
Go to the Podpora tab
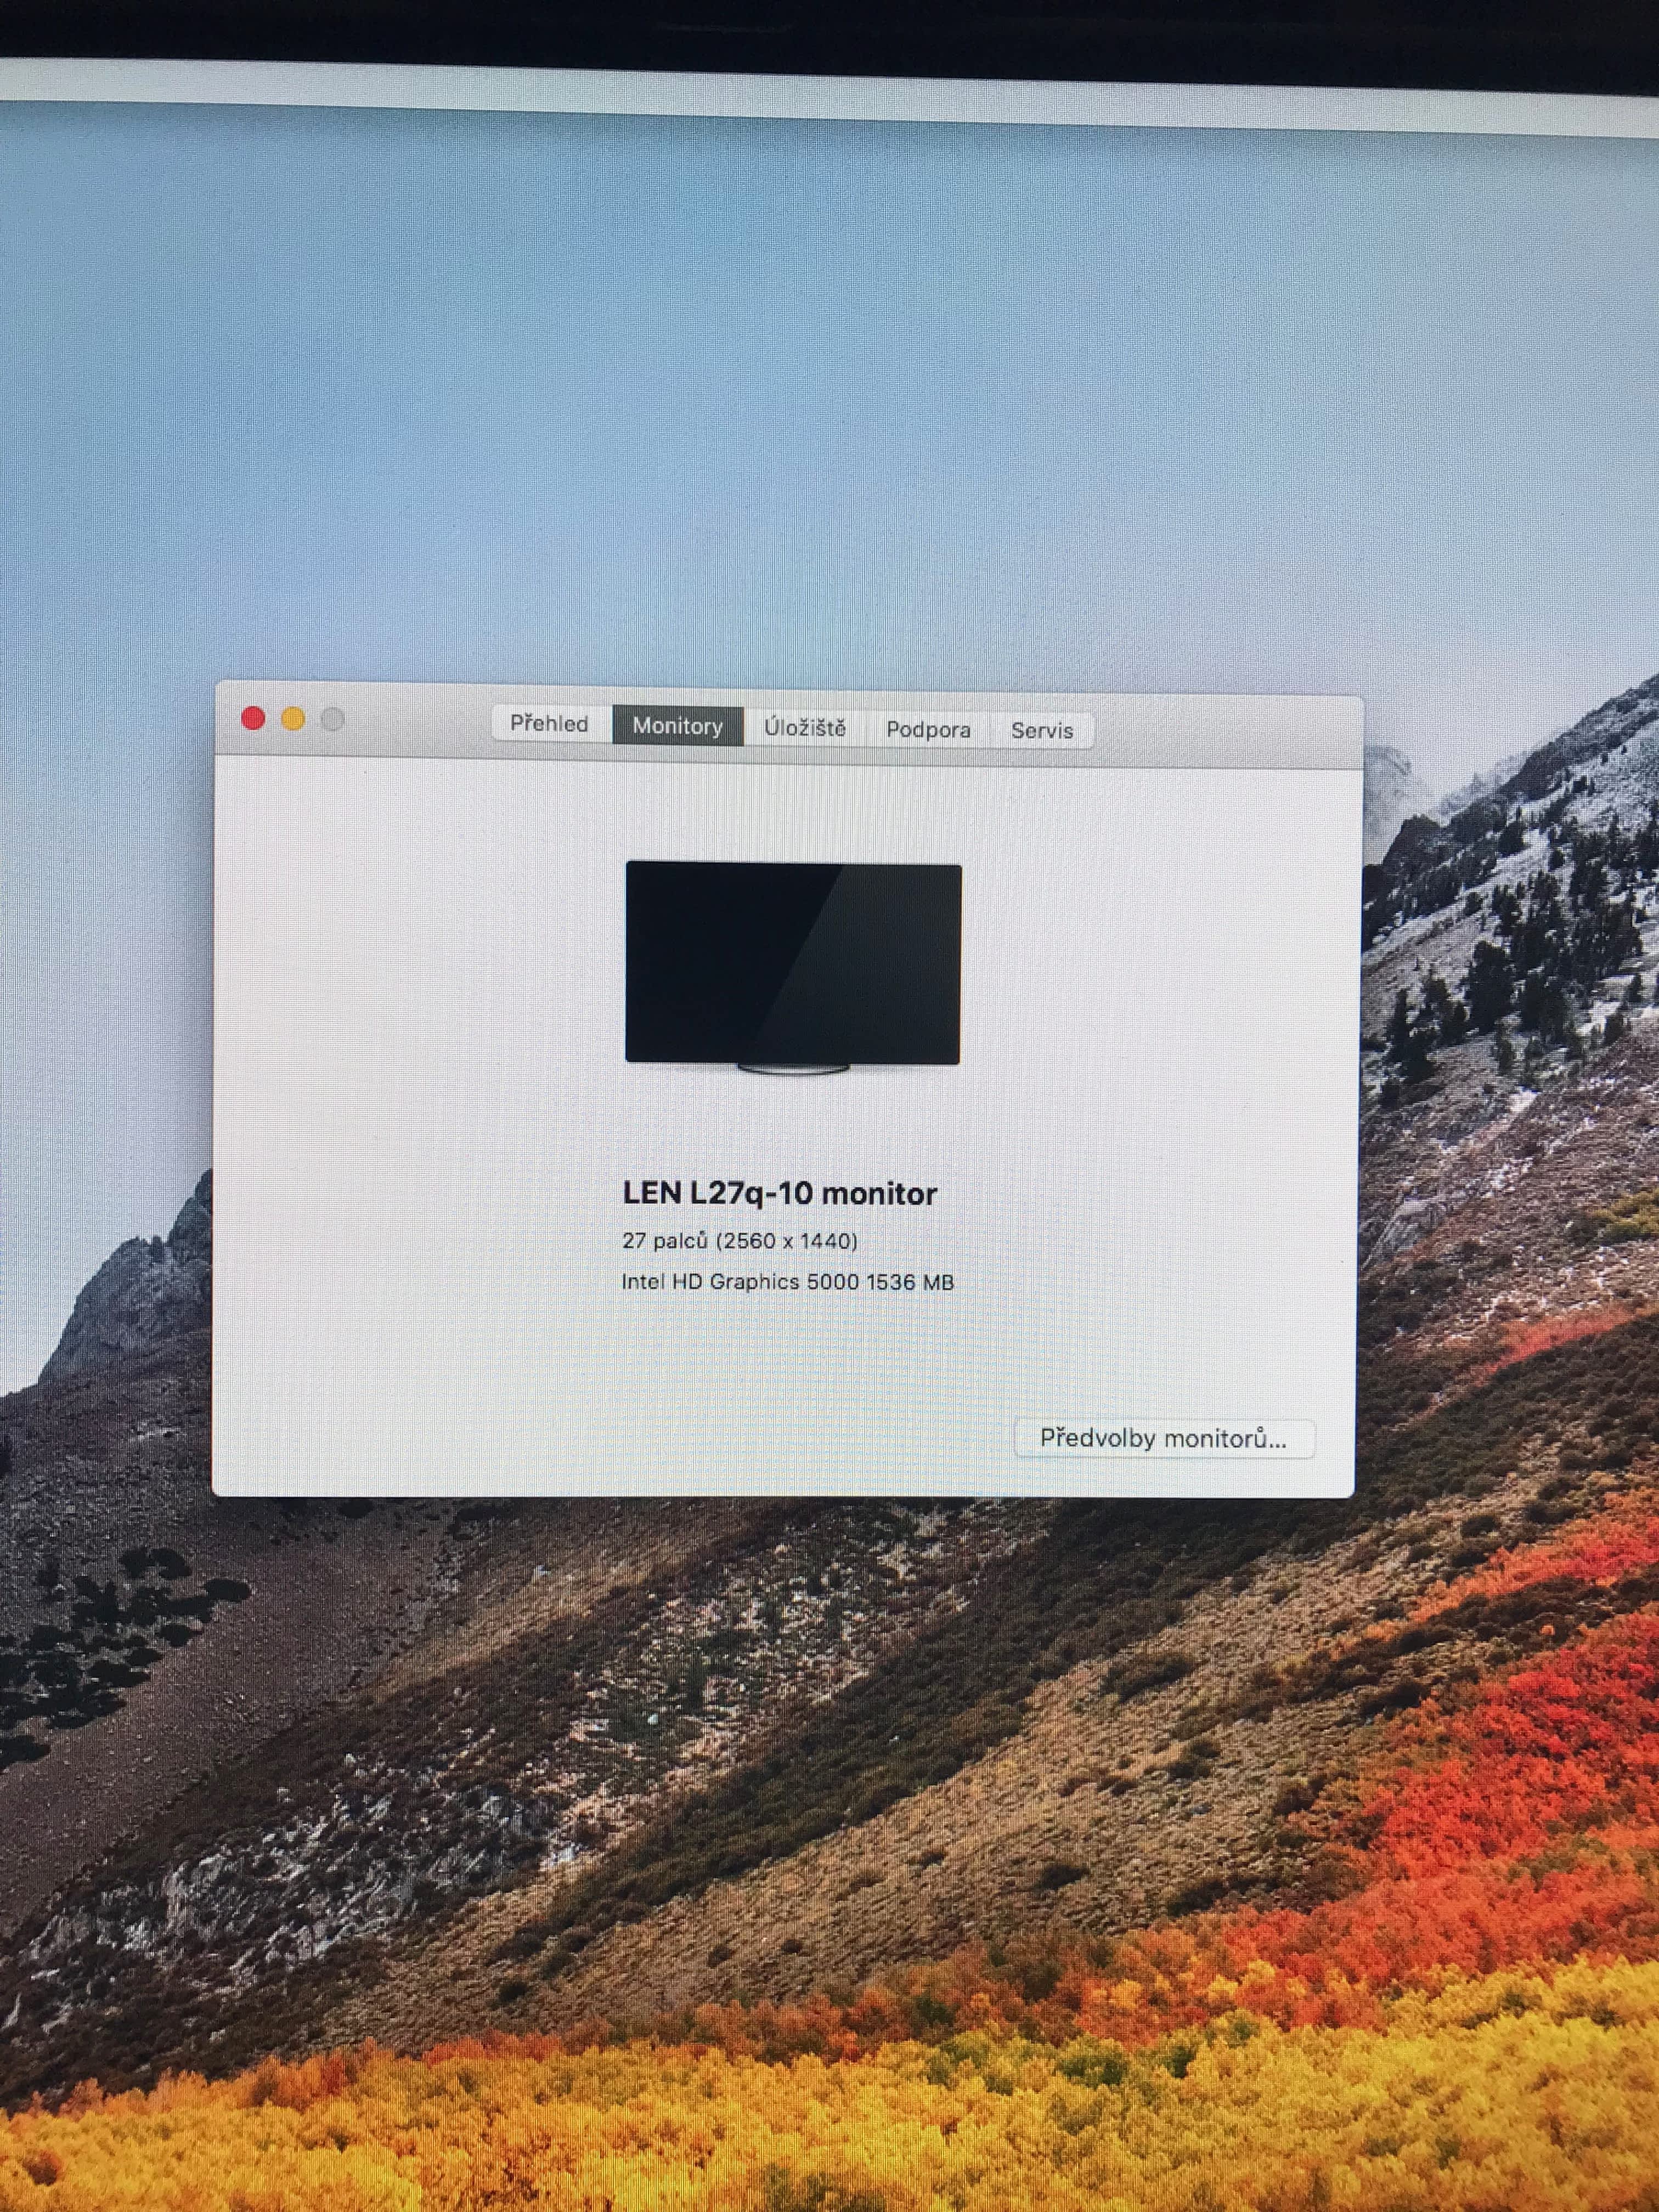(928, 730)
